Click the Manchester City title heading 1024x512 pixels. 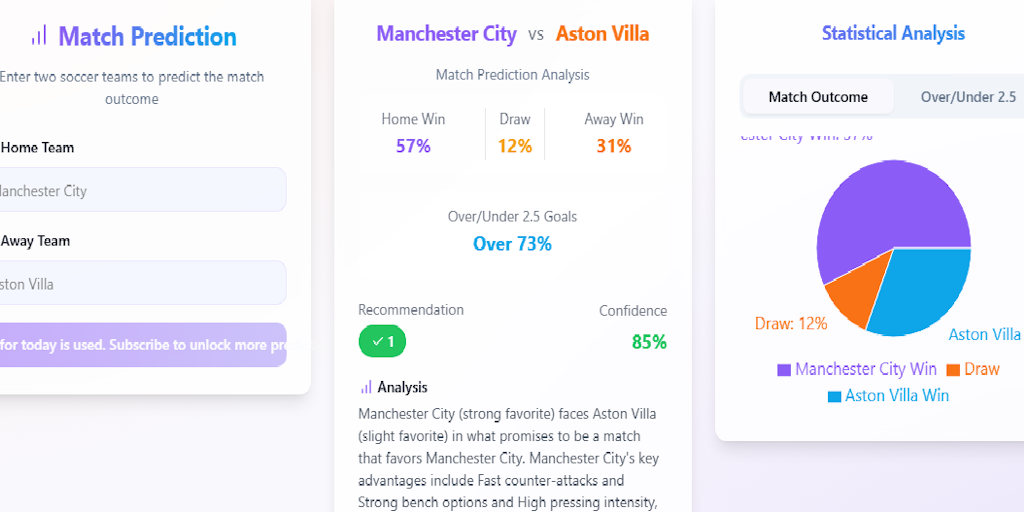pos(447,34)
